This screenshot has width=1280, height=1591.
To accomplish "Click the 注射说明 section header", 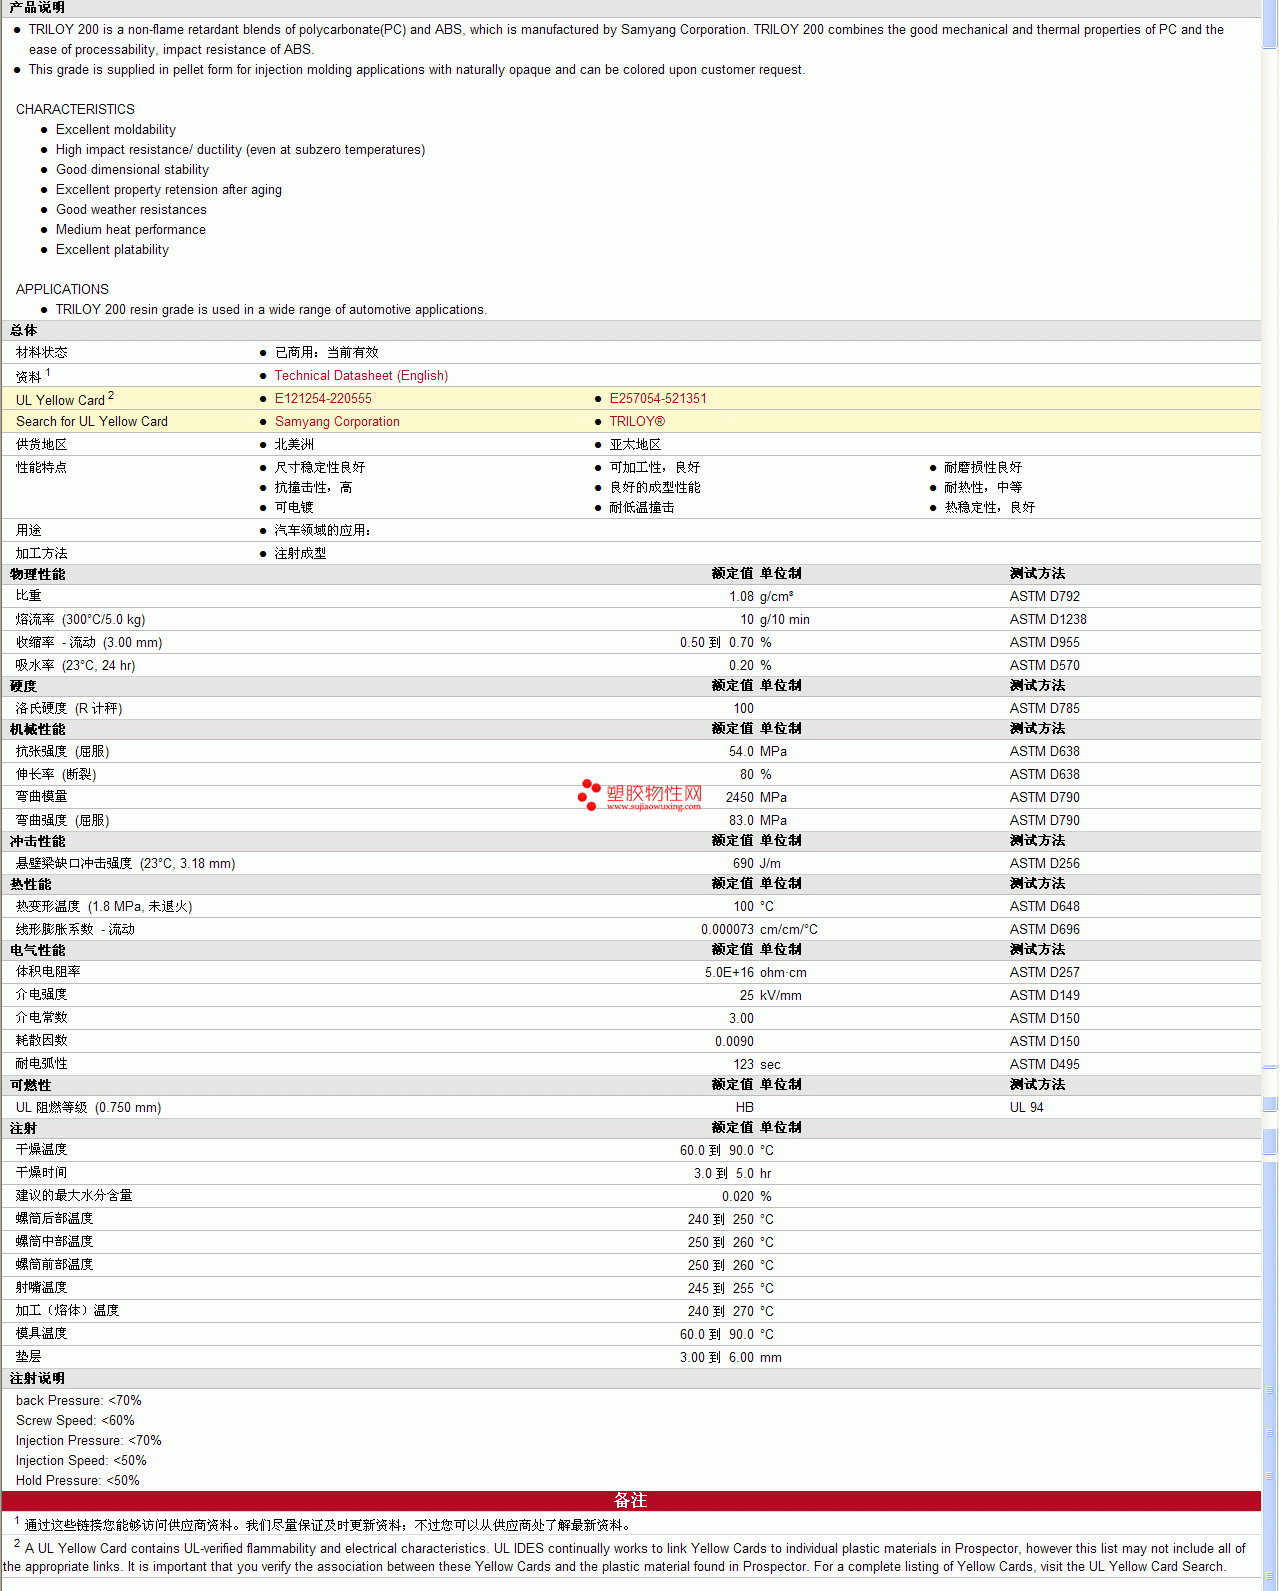I will [38, 1379].
